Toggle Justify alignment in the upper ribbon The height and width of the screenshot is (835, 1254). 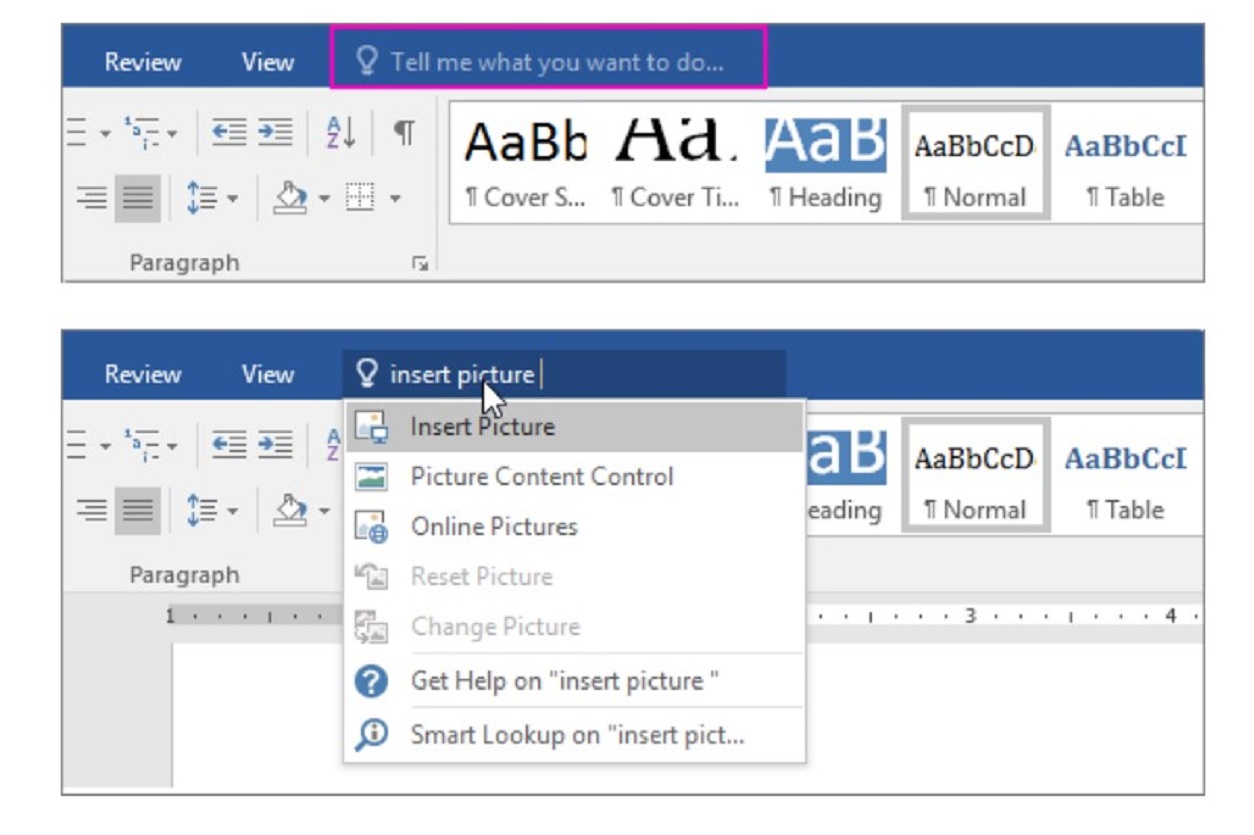(x=137, y=197)
